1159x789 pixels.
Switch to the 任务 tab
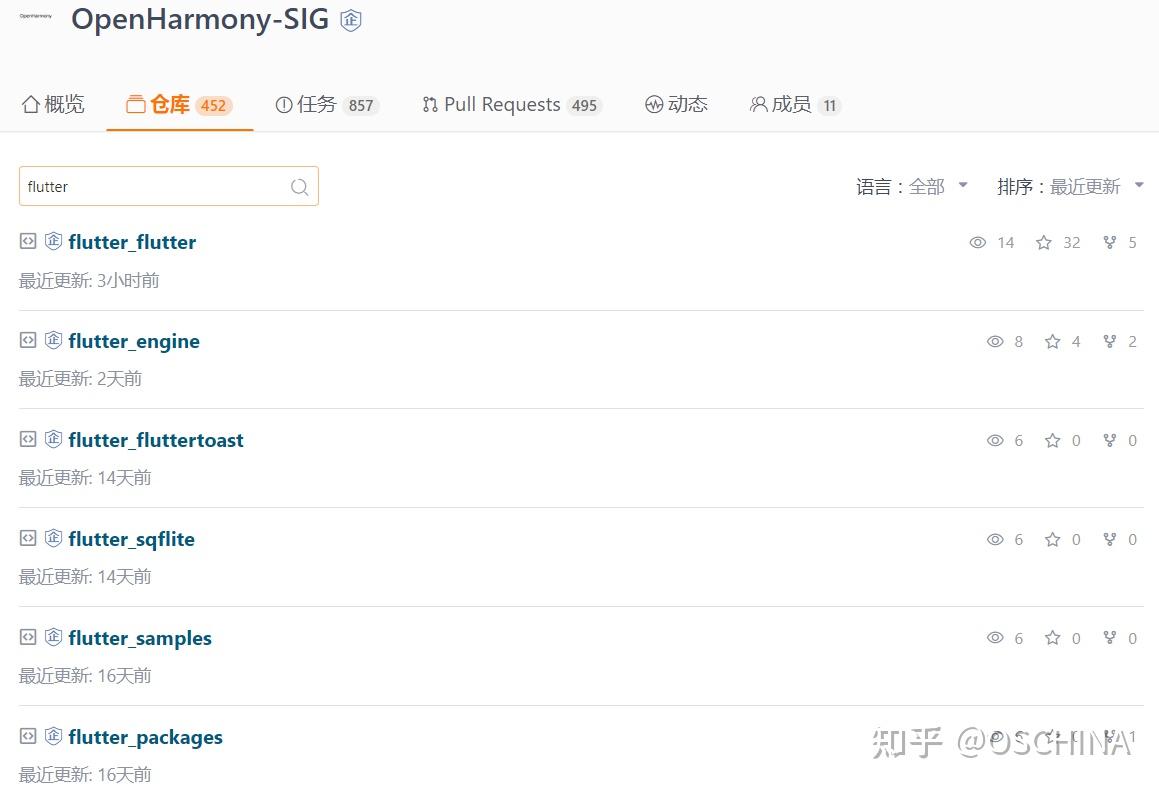click(x=326, y=104)
